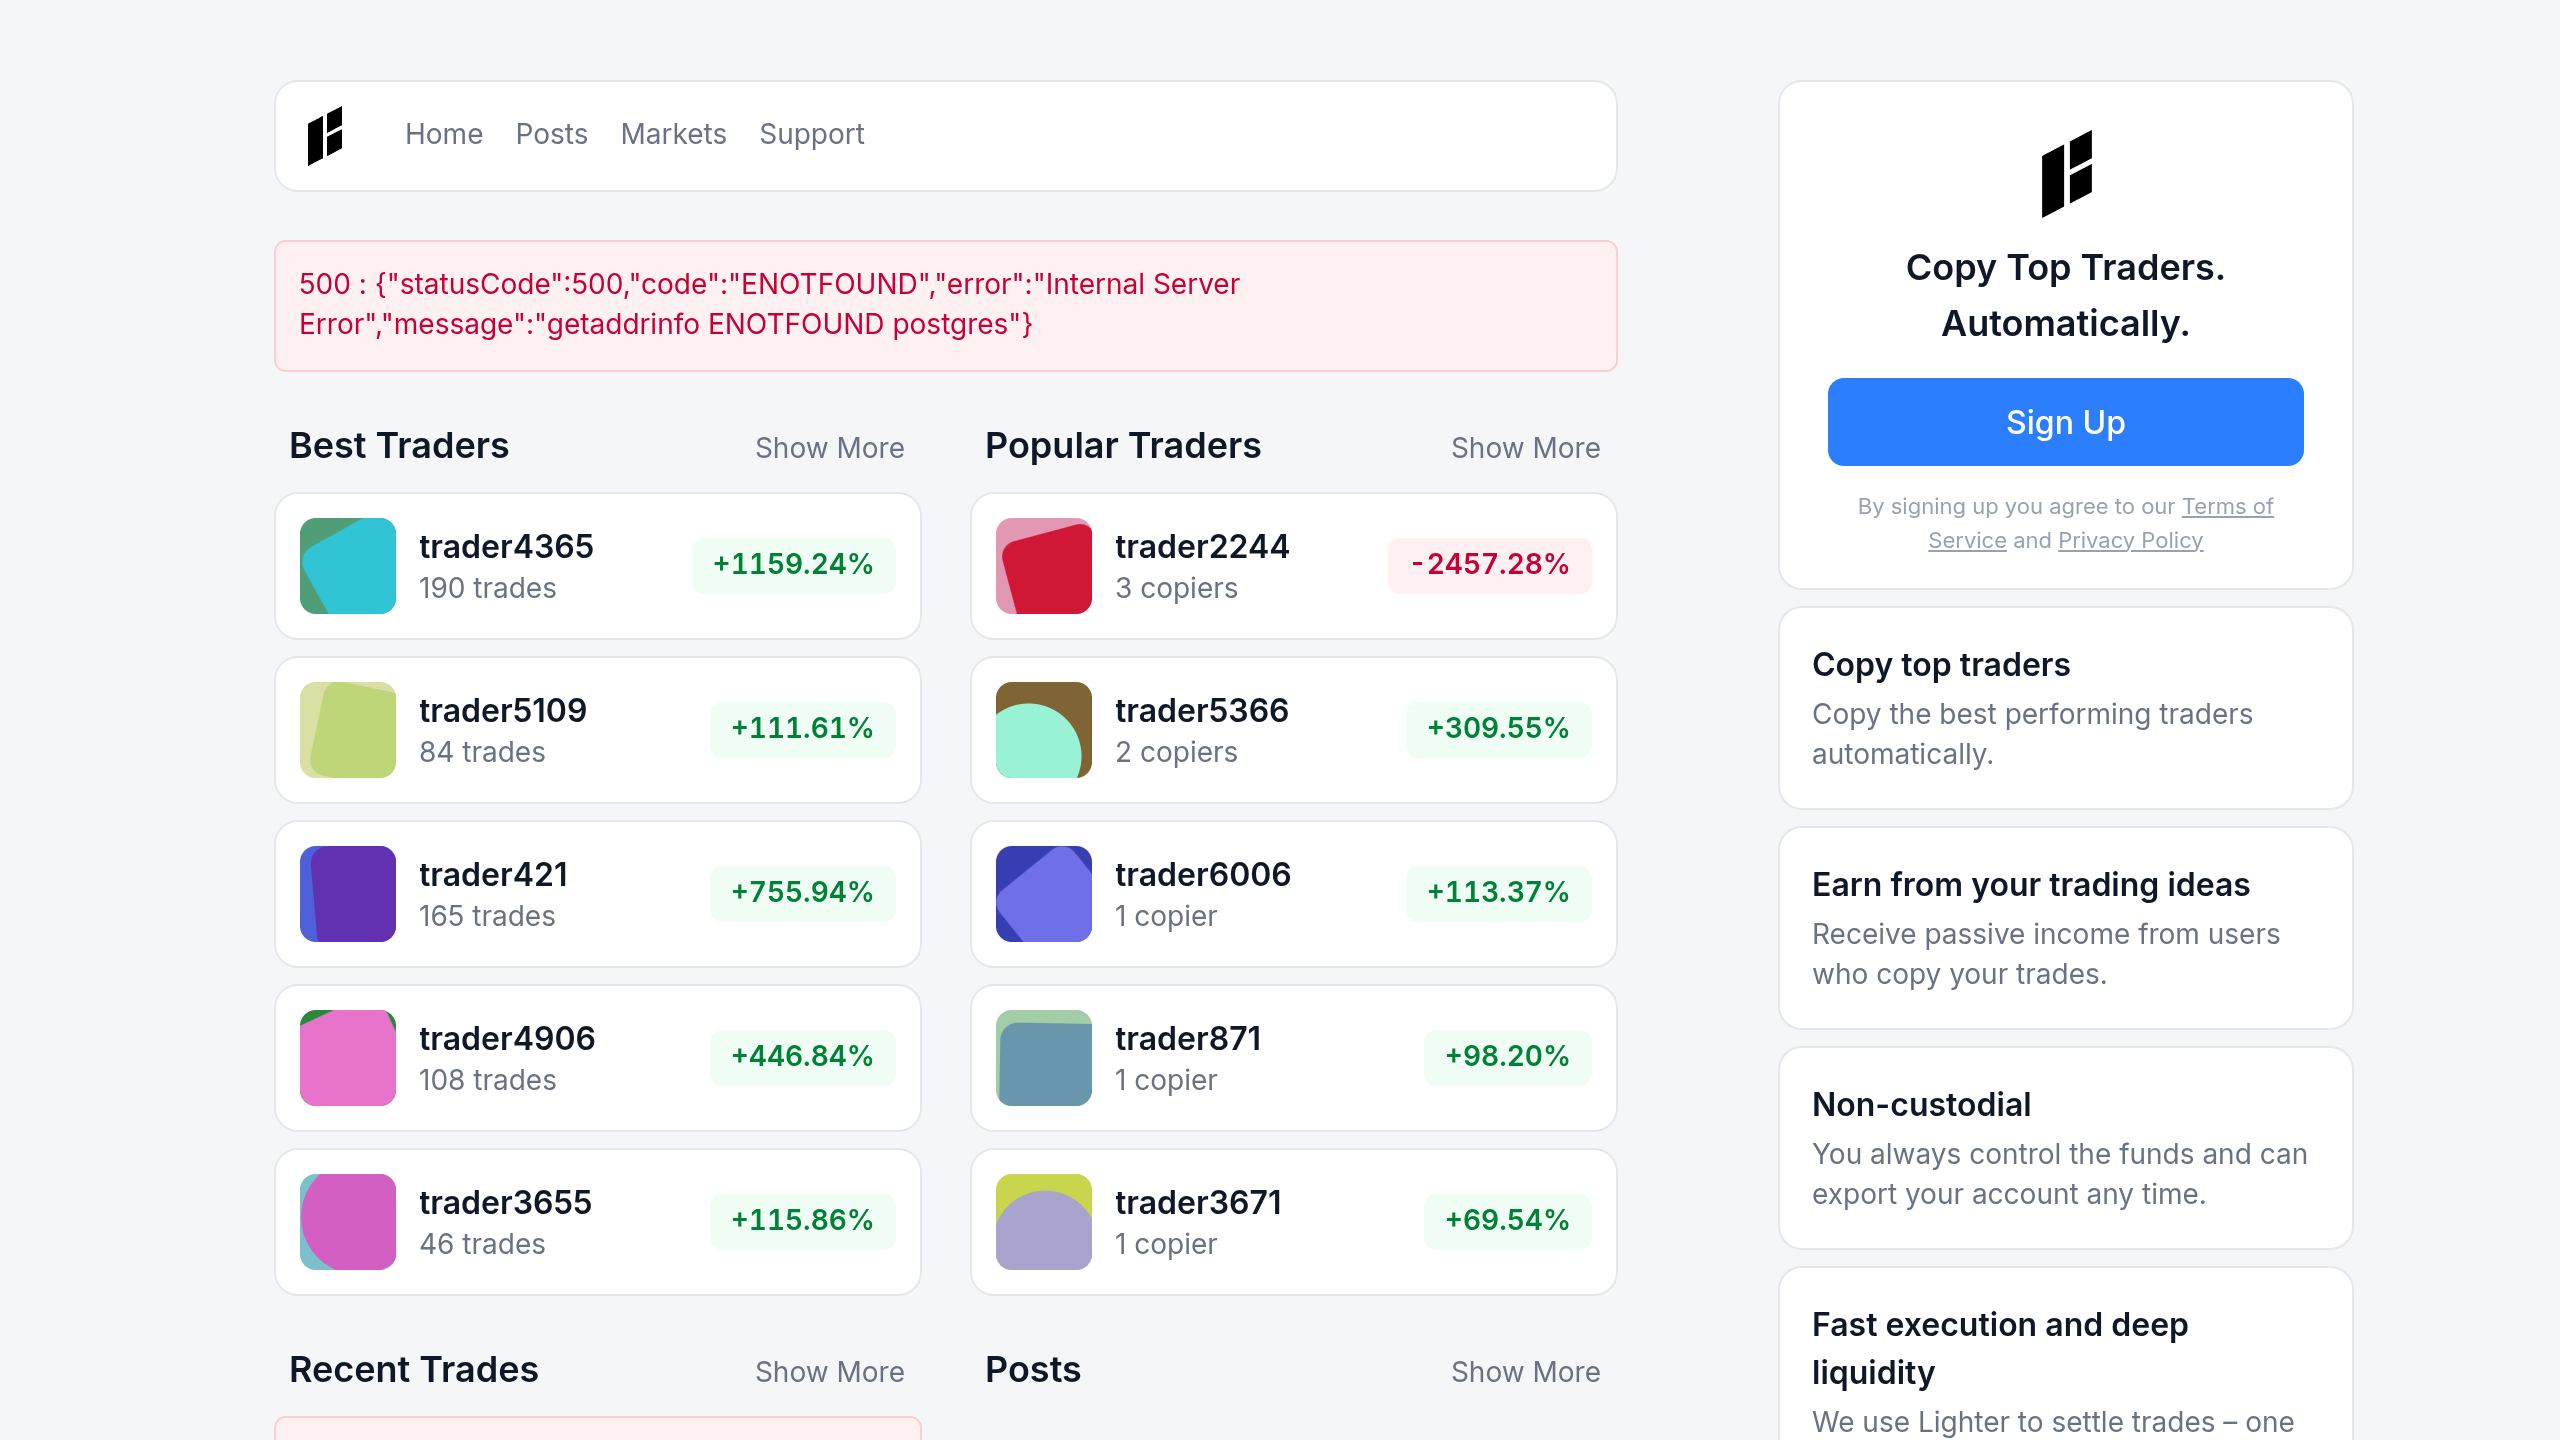Open the Terms of Service link
This screenshot has height=1440, width=2560.
tap(2227, 507)
